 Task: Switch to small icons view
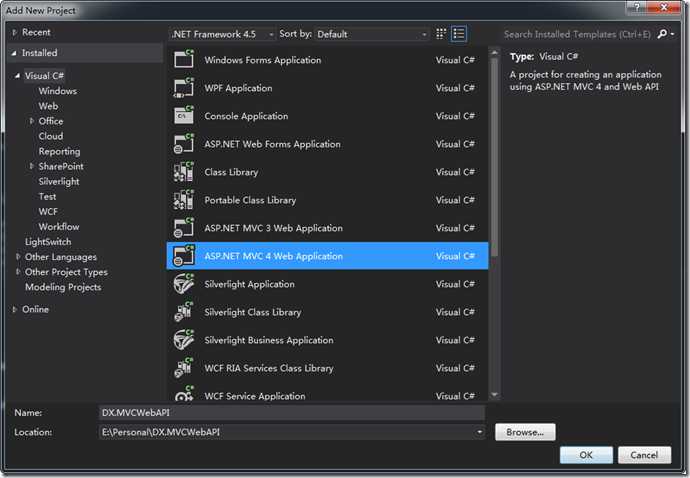(441, 34)
